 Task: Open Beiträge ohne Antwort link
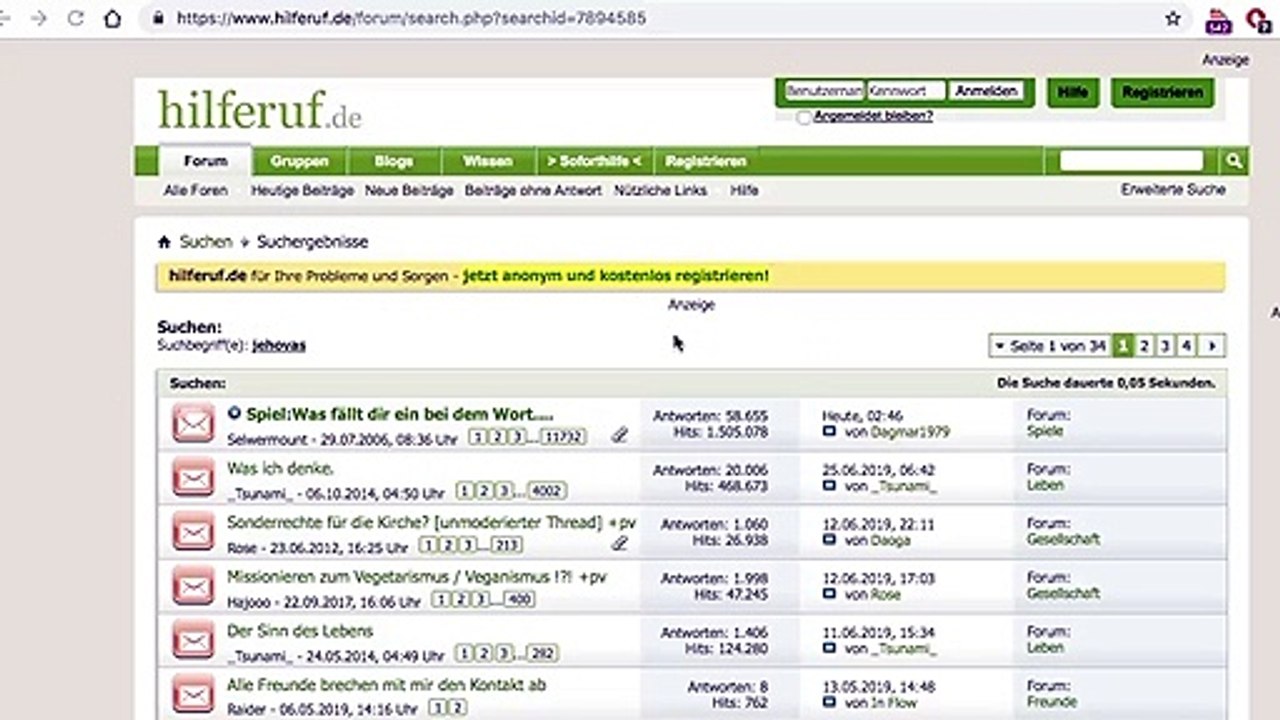(533, 190)
